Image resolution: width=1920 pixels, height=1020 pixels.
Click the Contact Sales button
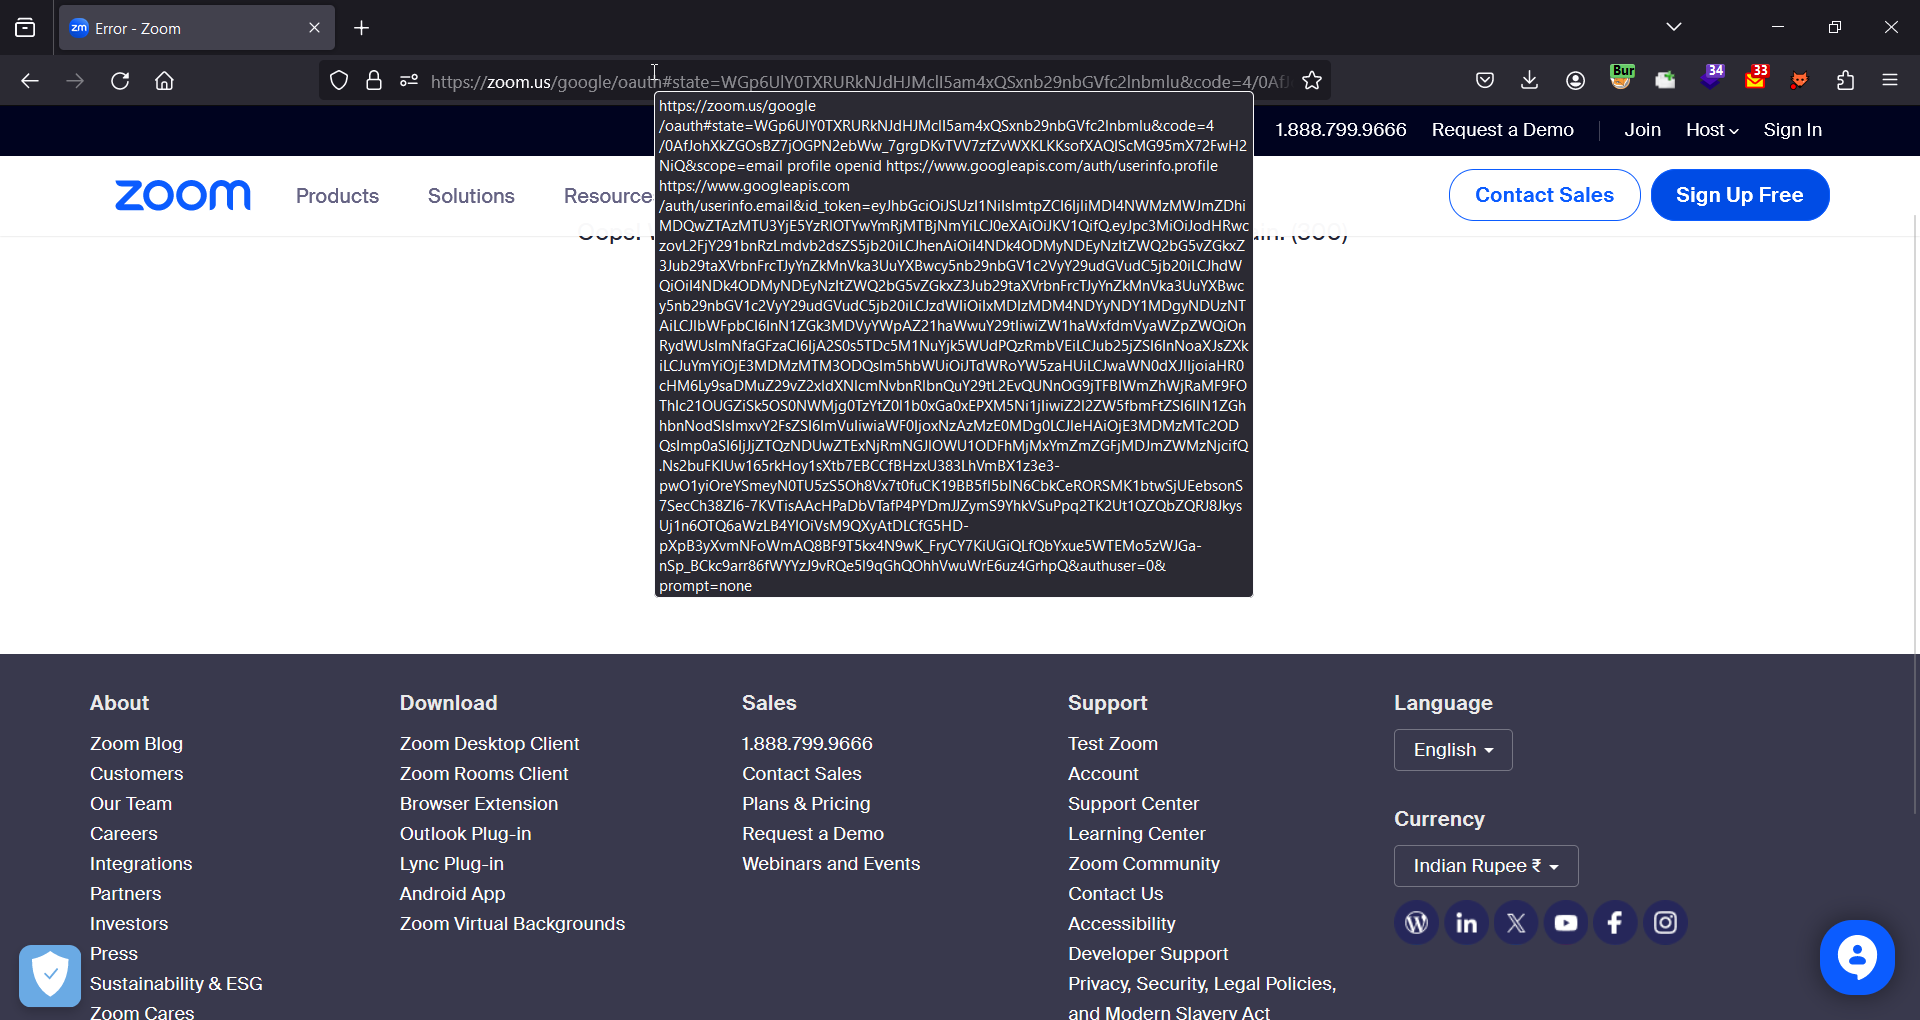pyautogui.click(x=1544, y=195)
